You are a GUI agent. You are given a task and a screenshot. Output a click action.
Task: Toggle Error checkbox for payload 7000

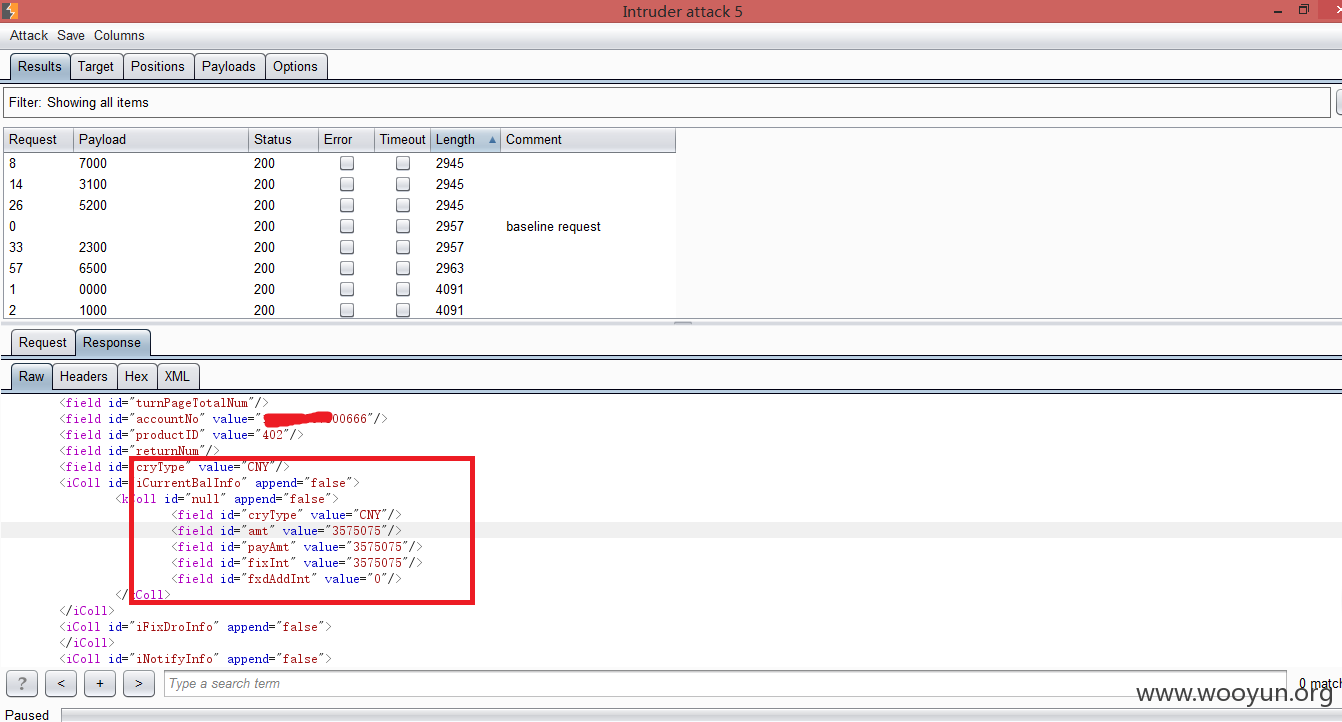tap(347, 163)
